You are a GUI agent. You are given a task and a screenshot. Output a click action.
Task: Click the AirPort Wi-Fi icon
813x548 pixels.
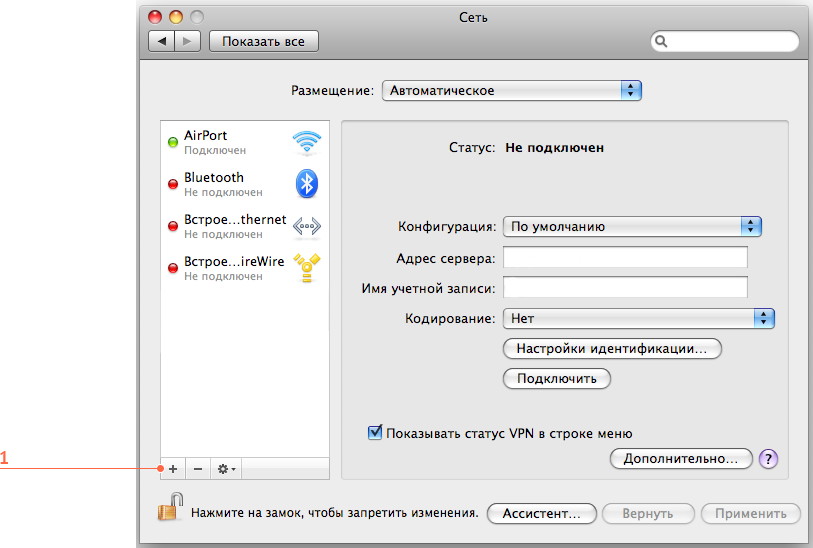[307, 143]
